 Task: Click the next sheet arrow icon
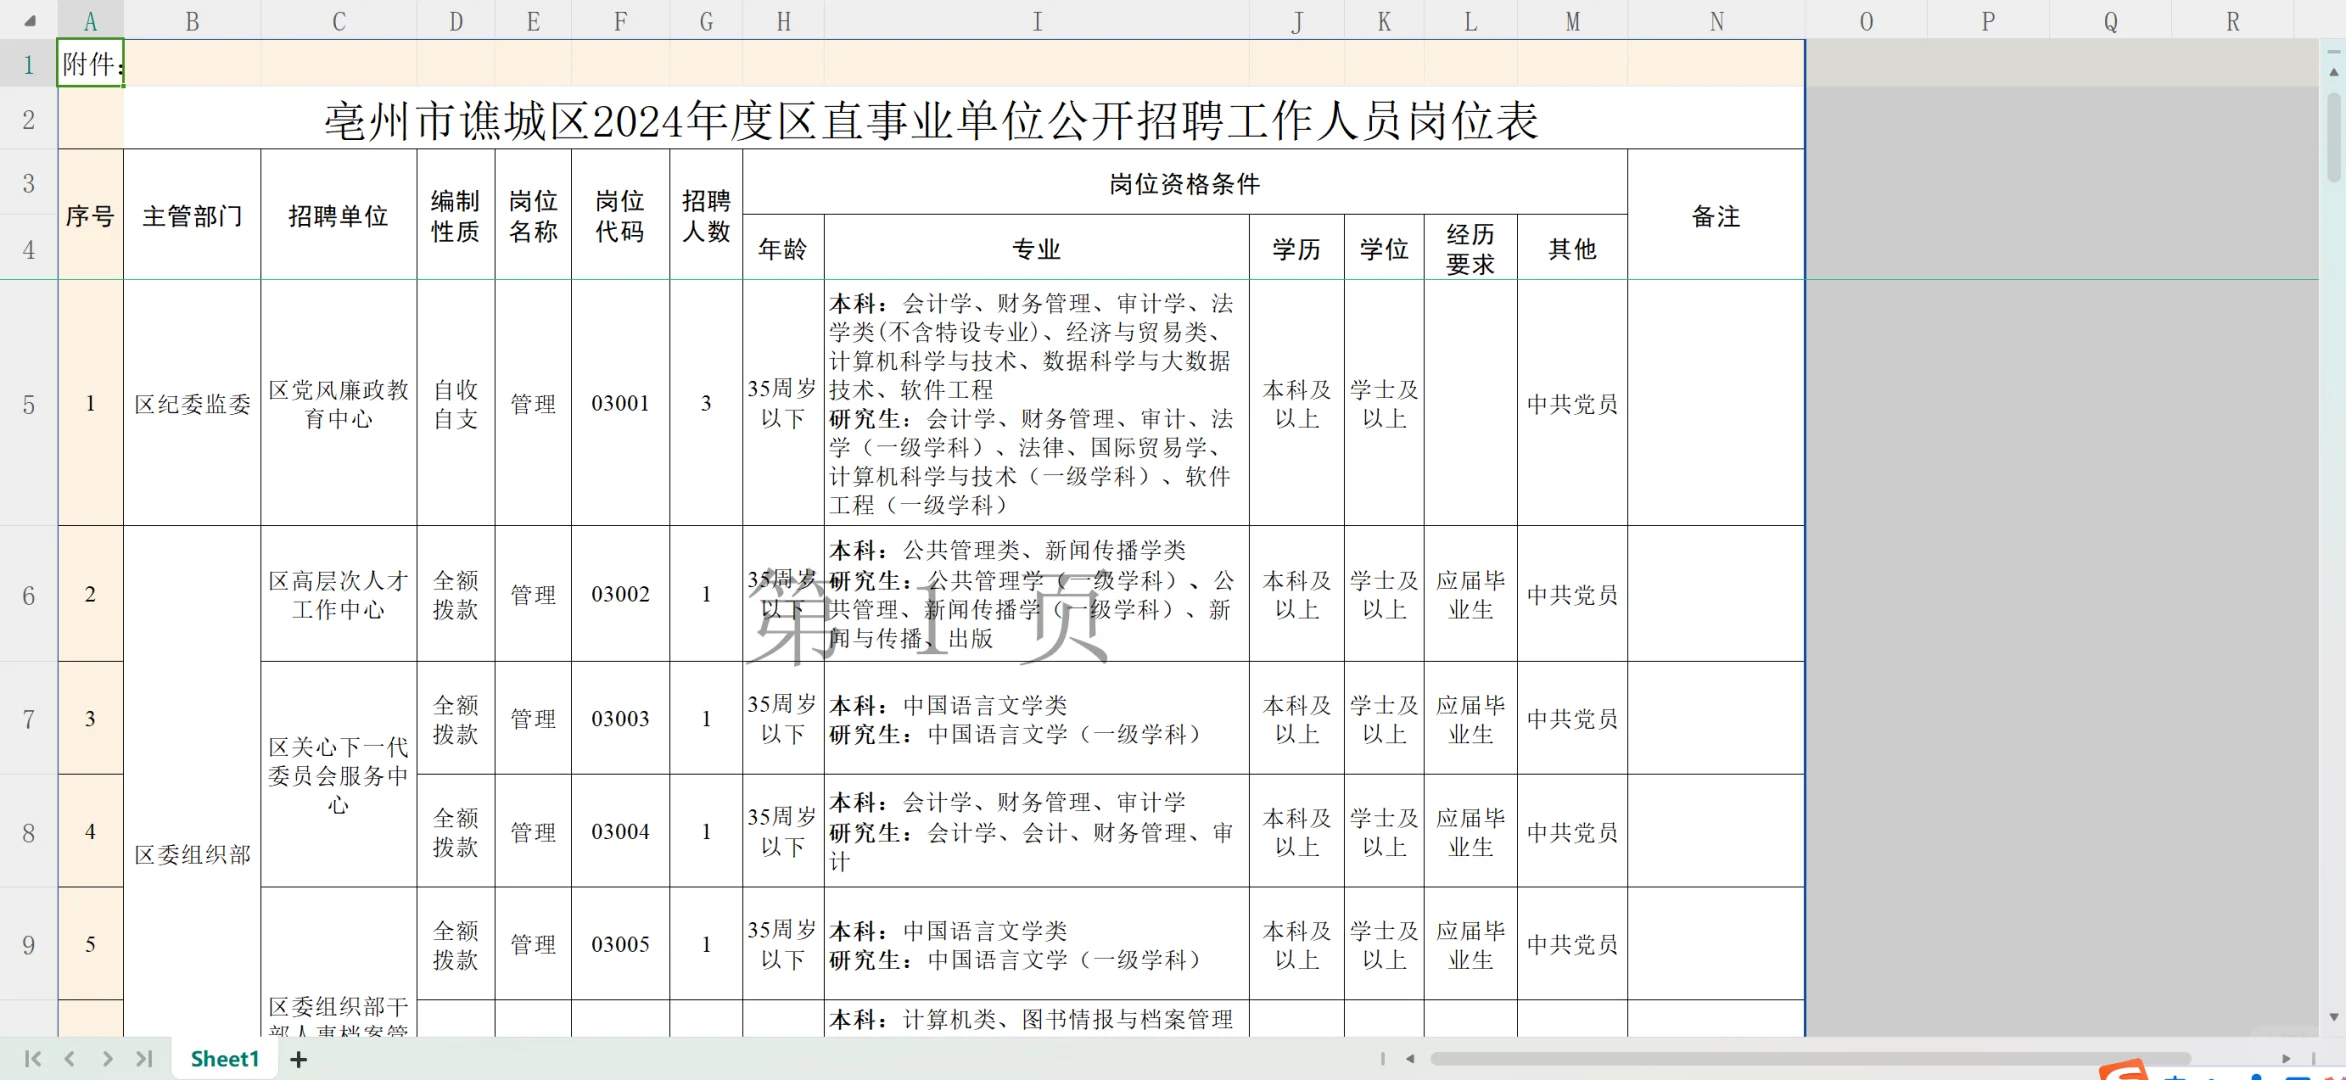(x=106, y=1058)
